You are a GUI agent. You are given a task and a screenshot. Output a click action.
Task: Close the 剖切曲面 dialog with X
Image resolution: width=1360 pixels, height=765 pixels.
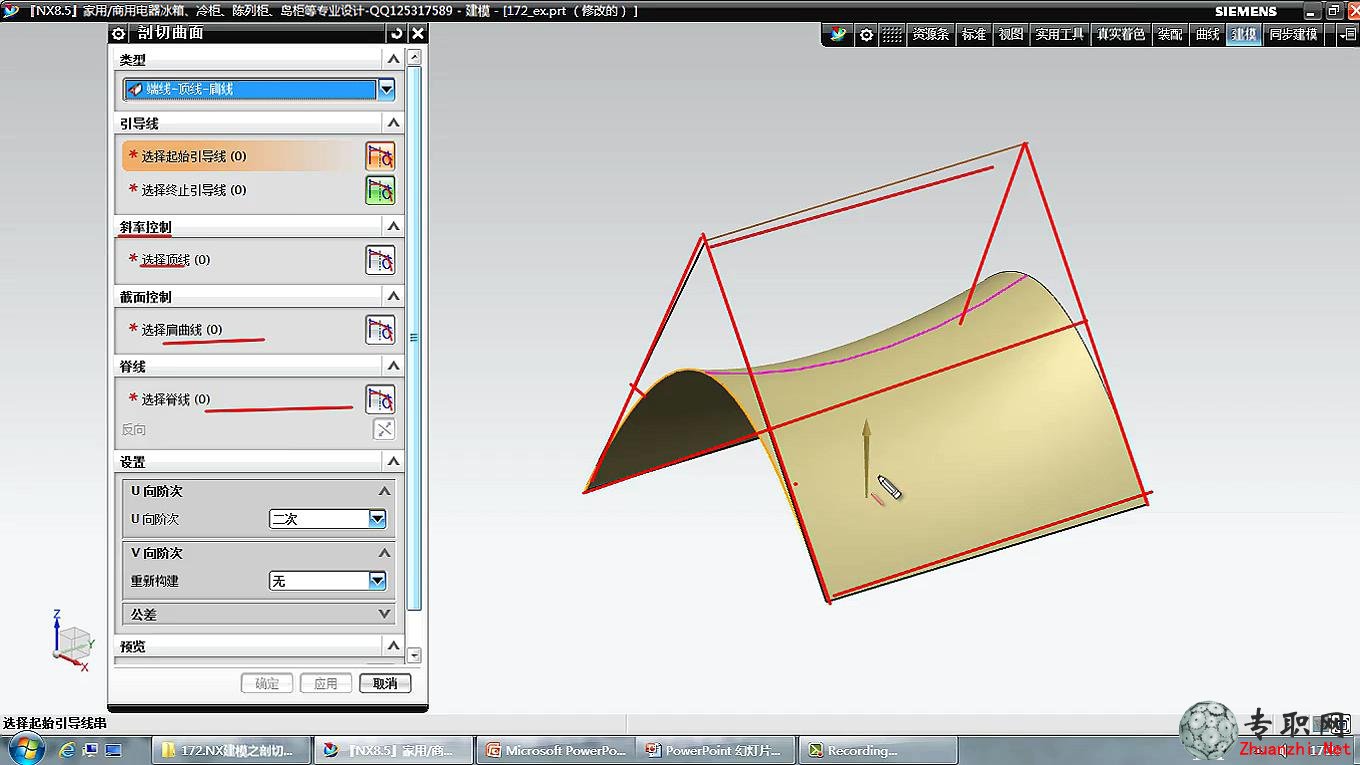click(x=418, y=33)
